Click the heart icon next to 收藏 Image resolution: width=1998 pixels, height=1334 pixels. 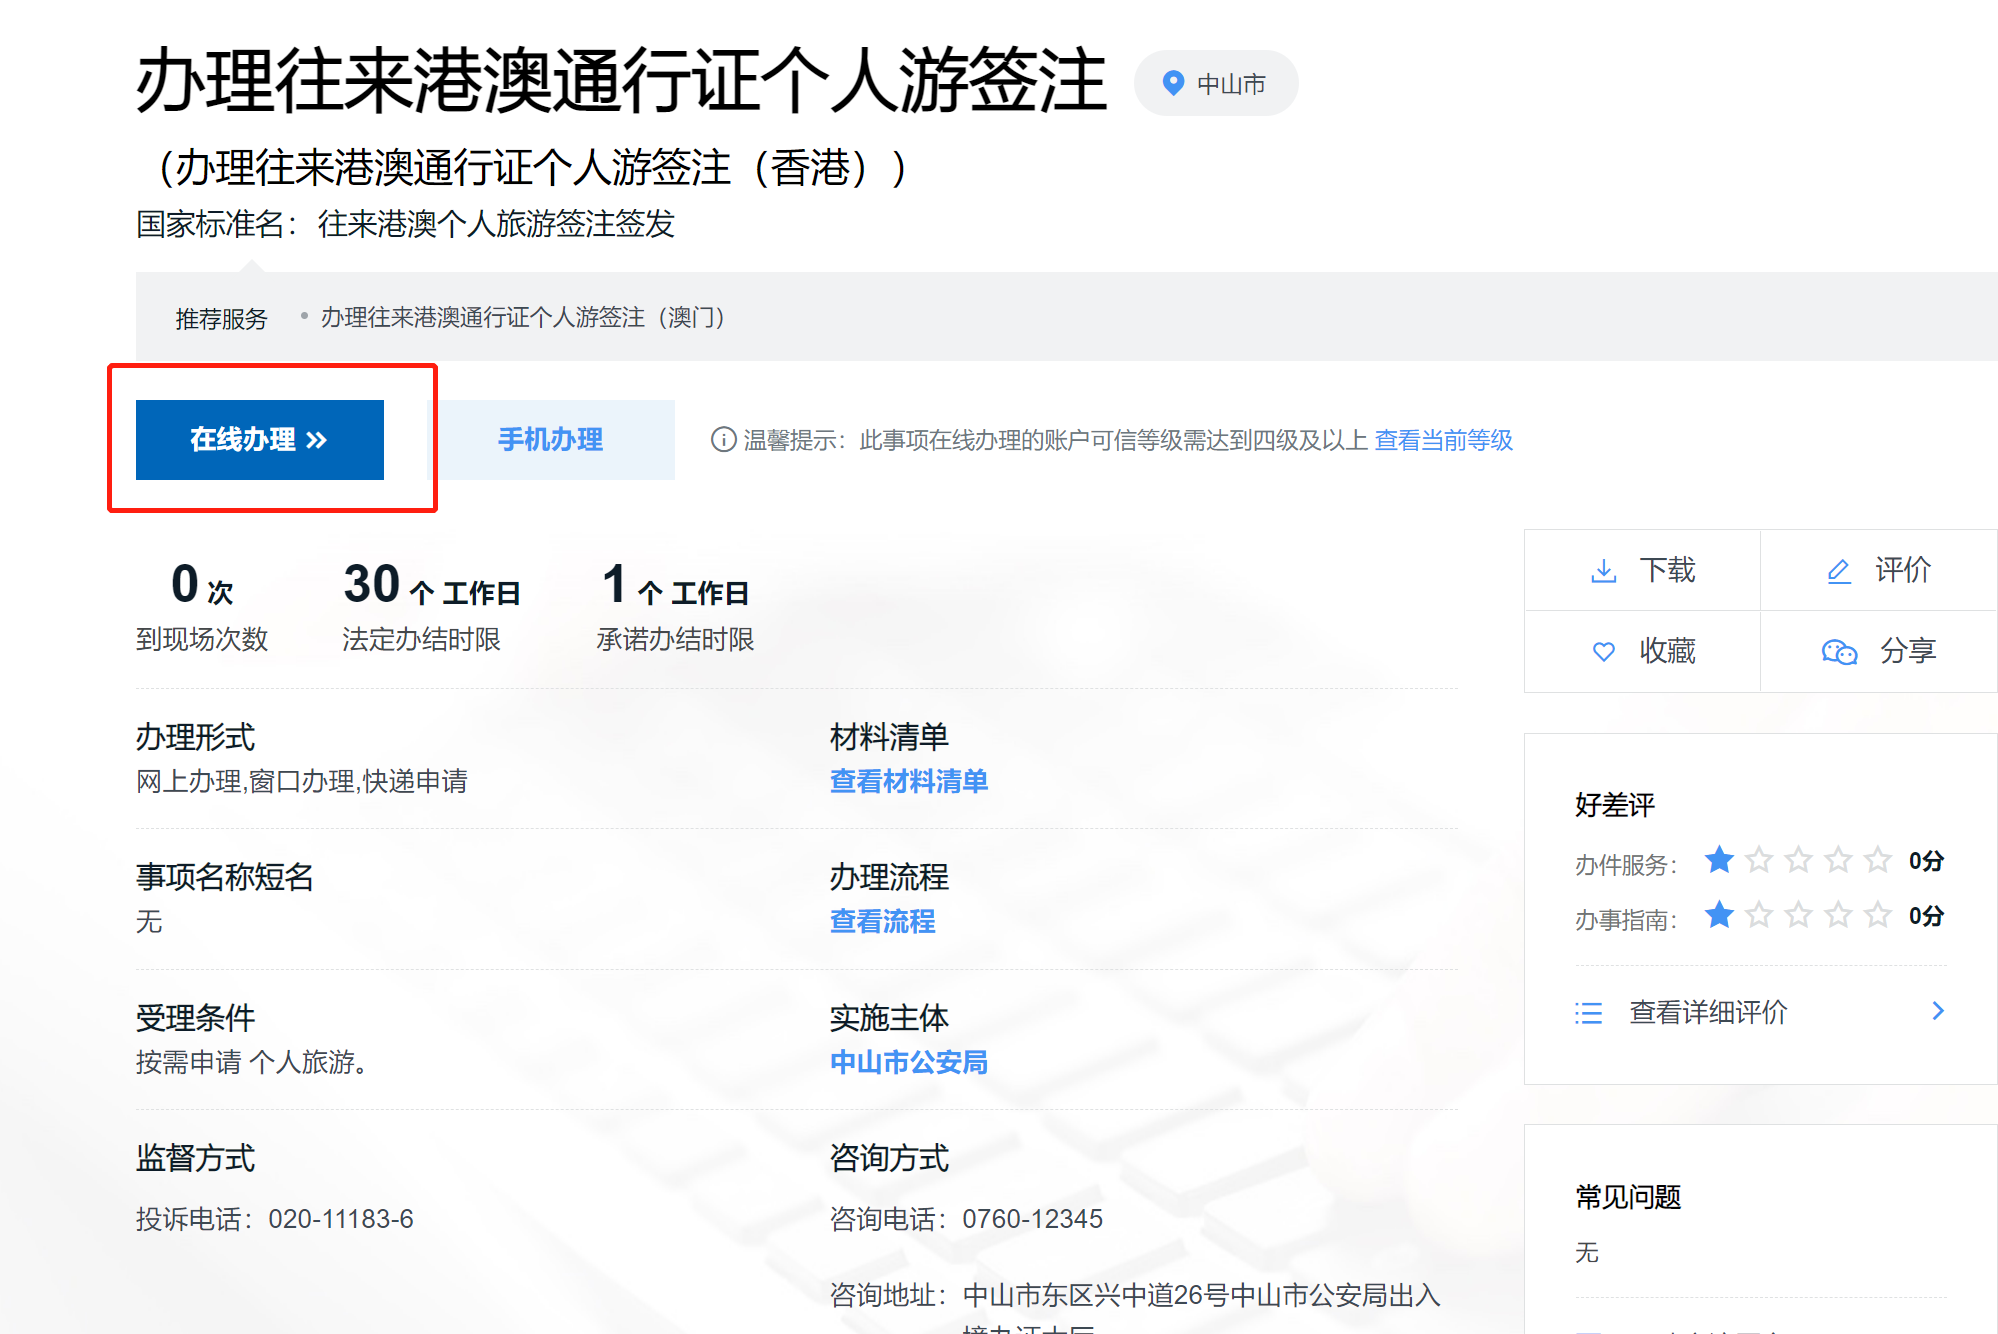pos(1603,652)
